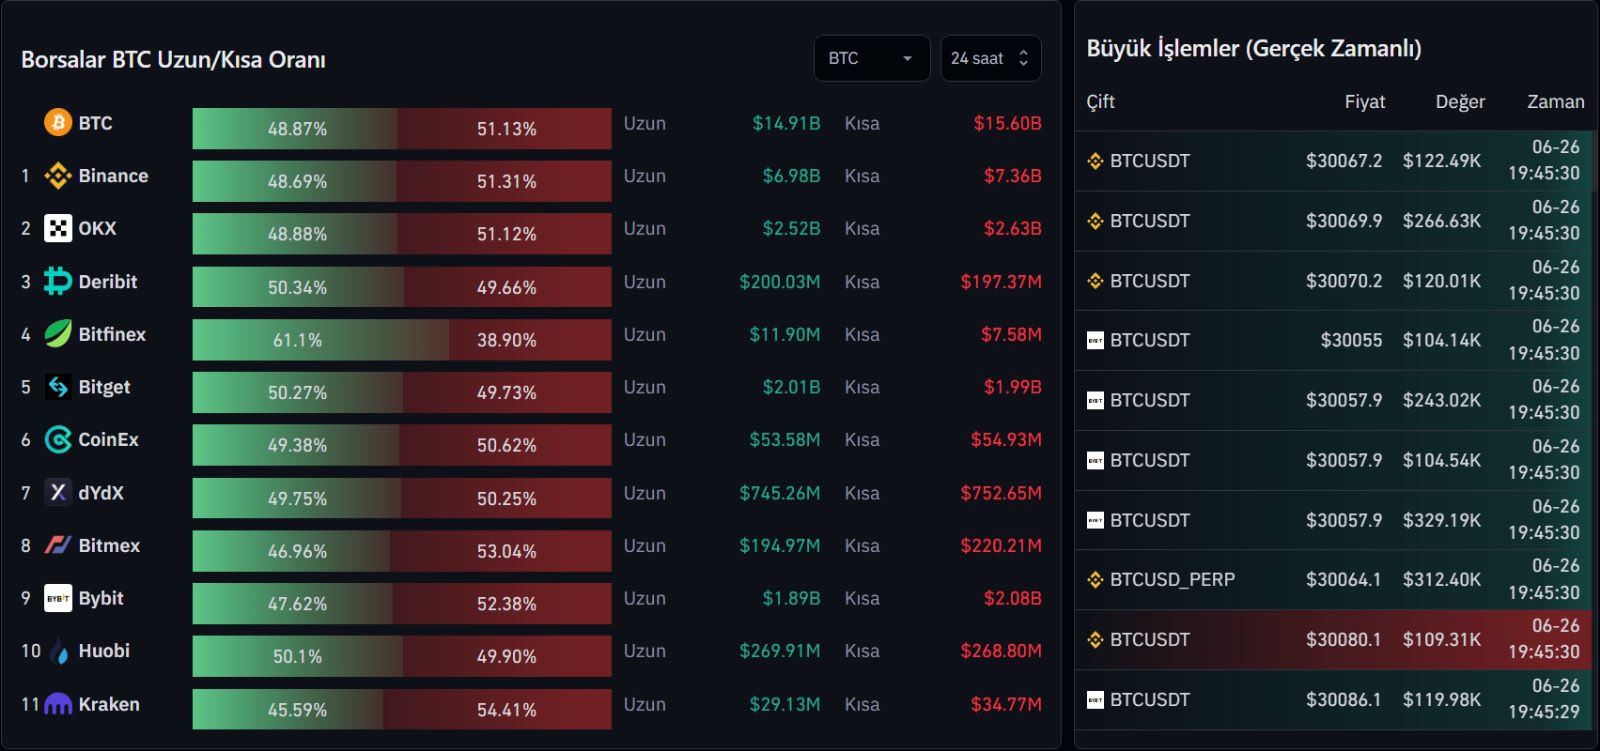This screenshot has height=751, width=1600.
Task: Click the Fiyat column header
Action: 1365,101
